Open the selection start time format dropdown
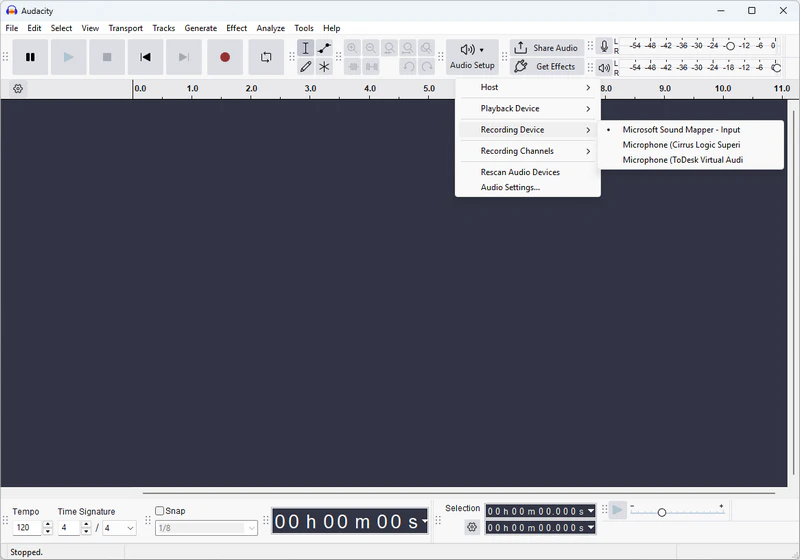This screenshot has width=800, height=560. 591,511
